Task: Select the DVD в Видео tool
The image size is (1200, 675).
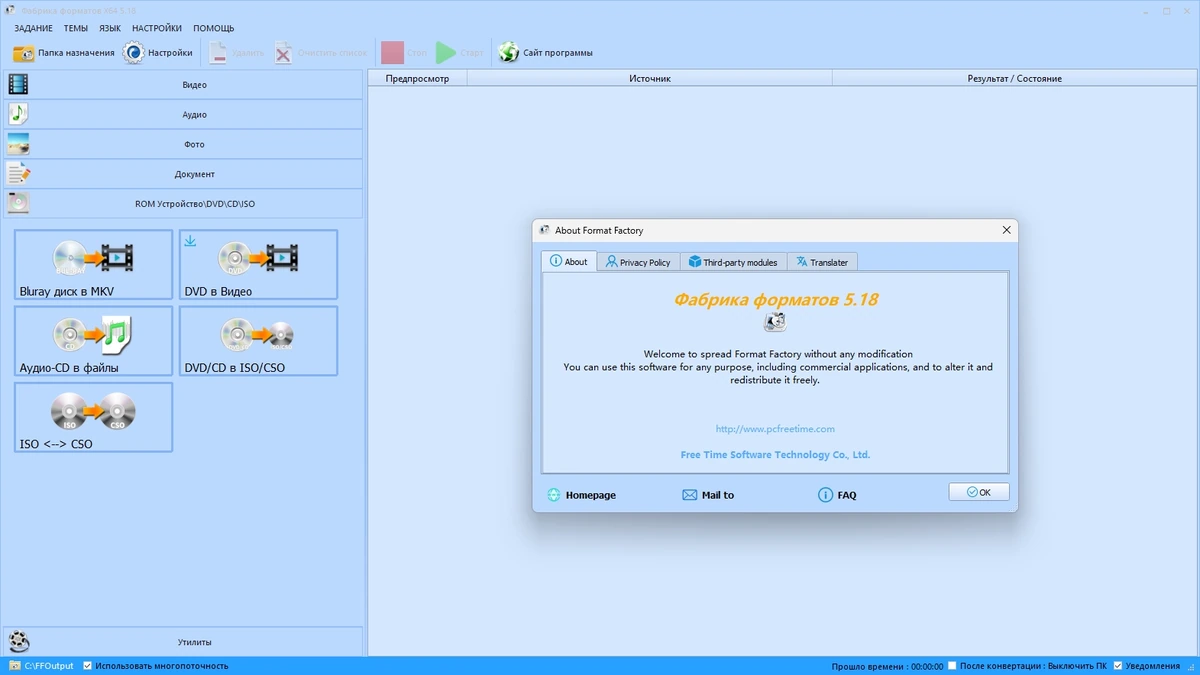Action: click(x=258, y=264)
